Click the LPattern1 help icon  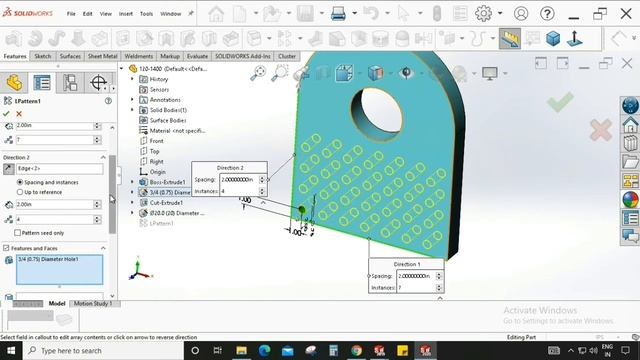click(x=108, y=101)
